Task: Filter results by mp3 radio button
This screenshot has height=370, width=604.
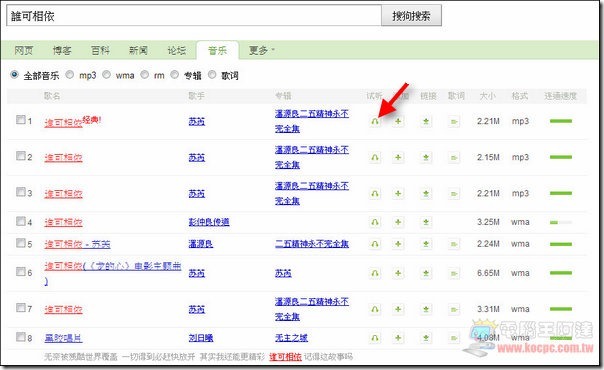Action: pos(69,74)
